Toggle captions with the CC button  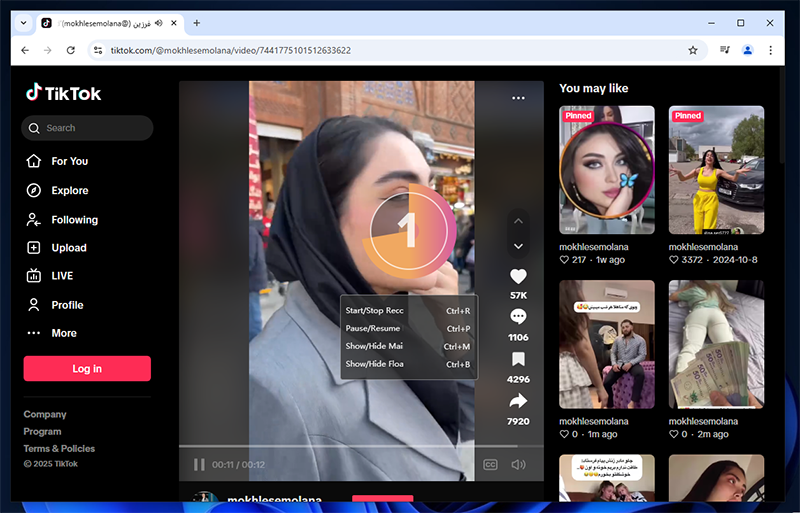[490, 465]
